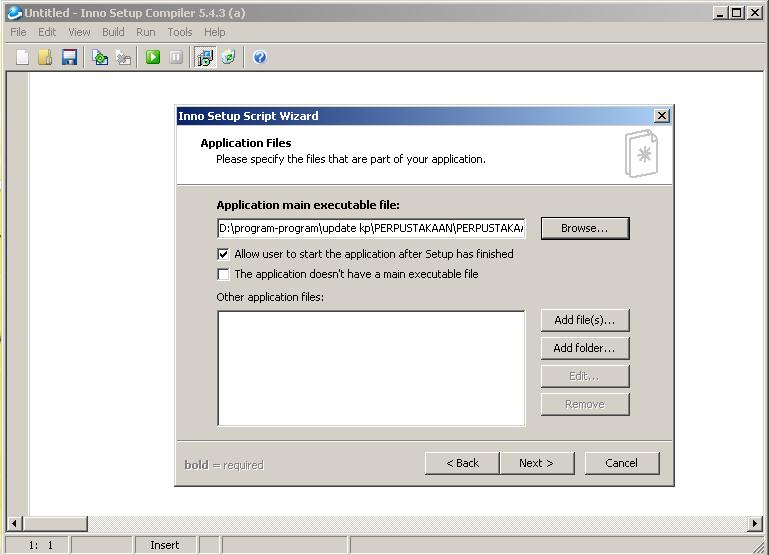Screen dimensions: 769x555
Task: Click the Pause toolbar icon
Action: [x=176, y=57]
